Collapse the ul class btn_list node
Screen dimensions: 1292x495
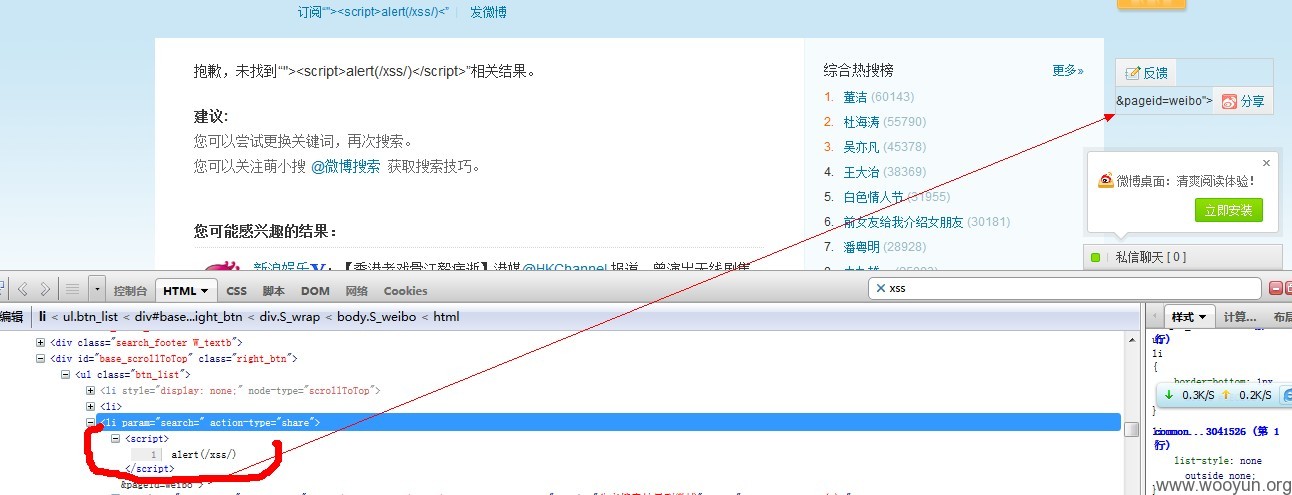pos(66,374)
